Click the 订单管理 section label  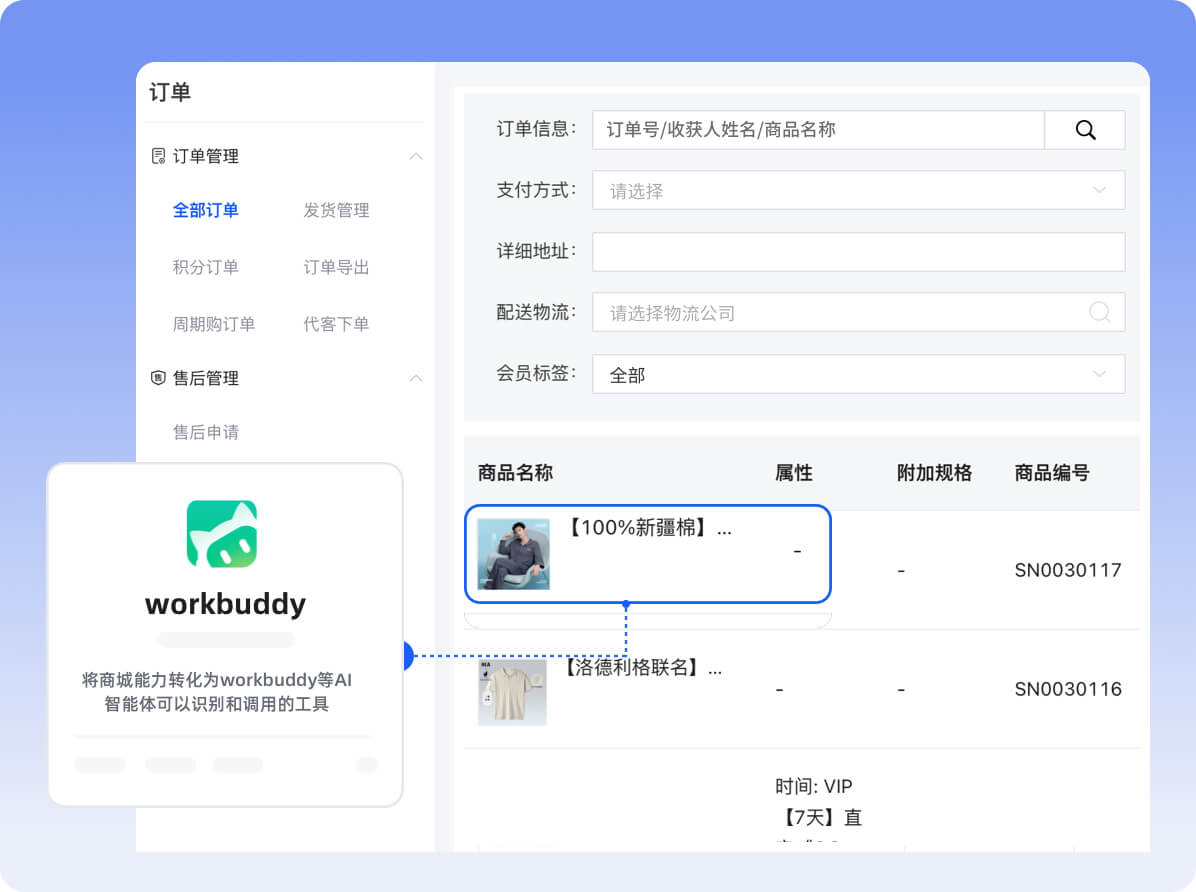205,156
